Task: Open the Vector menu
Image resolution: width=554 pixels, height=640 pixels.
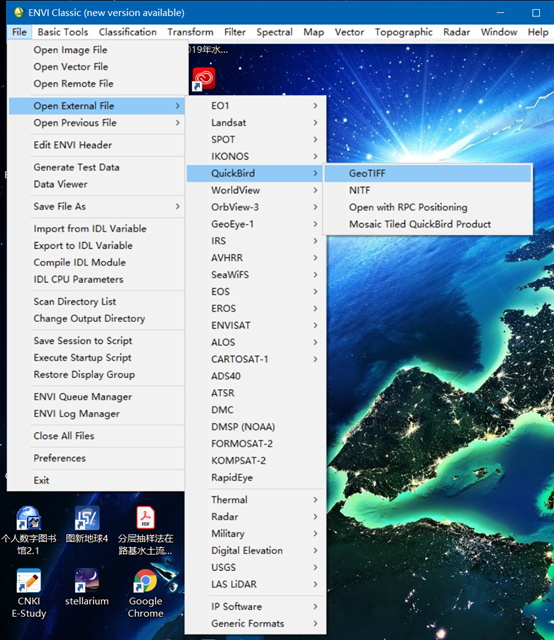Action: click(349, 32)
